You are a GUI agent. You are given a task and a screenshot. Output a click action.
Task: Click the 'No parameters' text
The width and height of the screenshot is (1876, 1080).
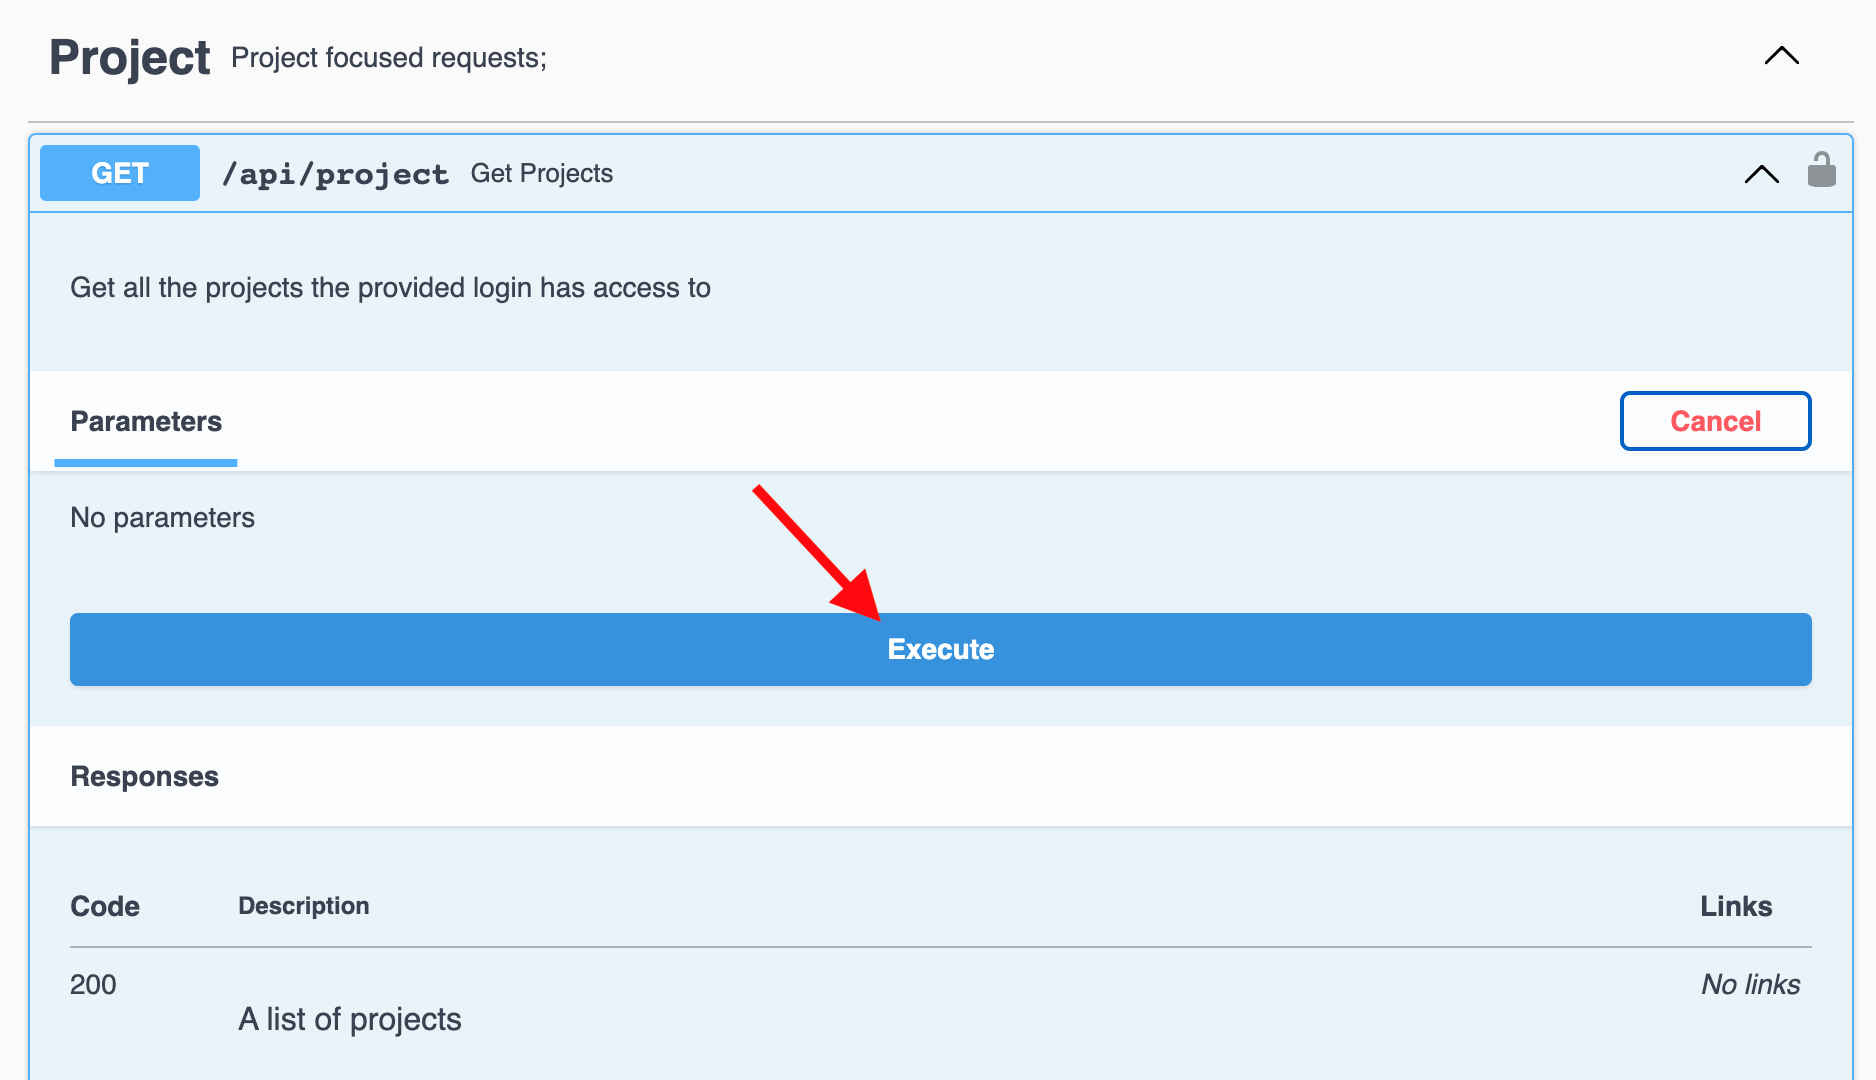162,518
